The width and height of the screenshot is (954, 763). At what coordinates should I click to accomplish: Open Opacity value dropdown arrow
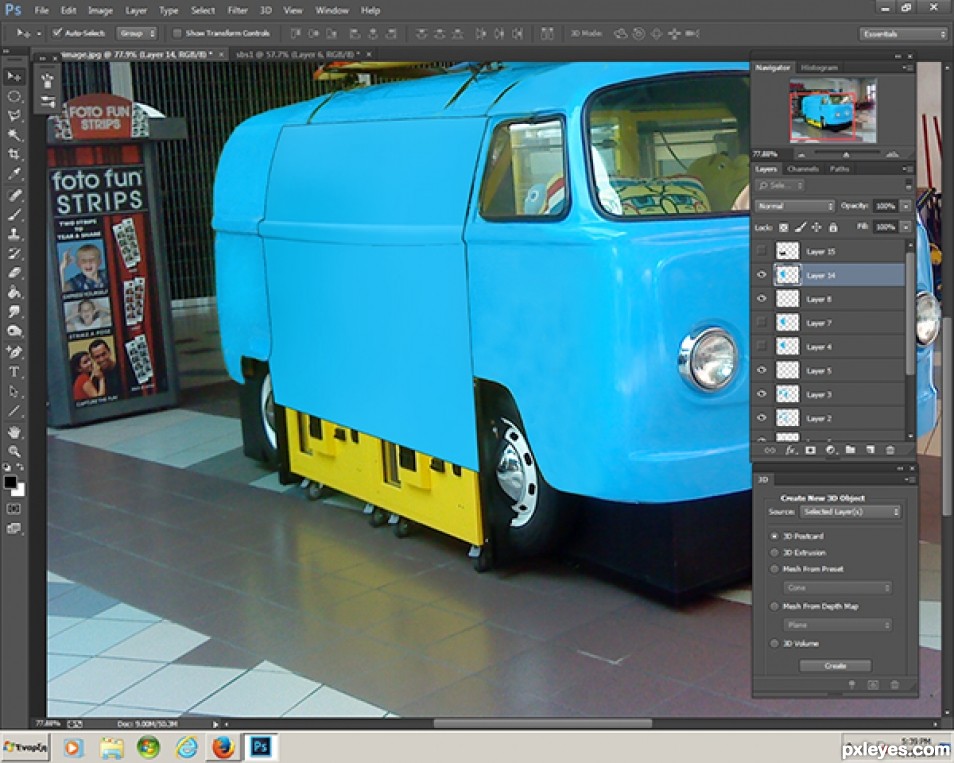tap(905, 206)
